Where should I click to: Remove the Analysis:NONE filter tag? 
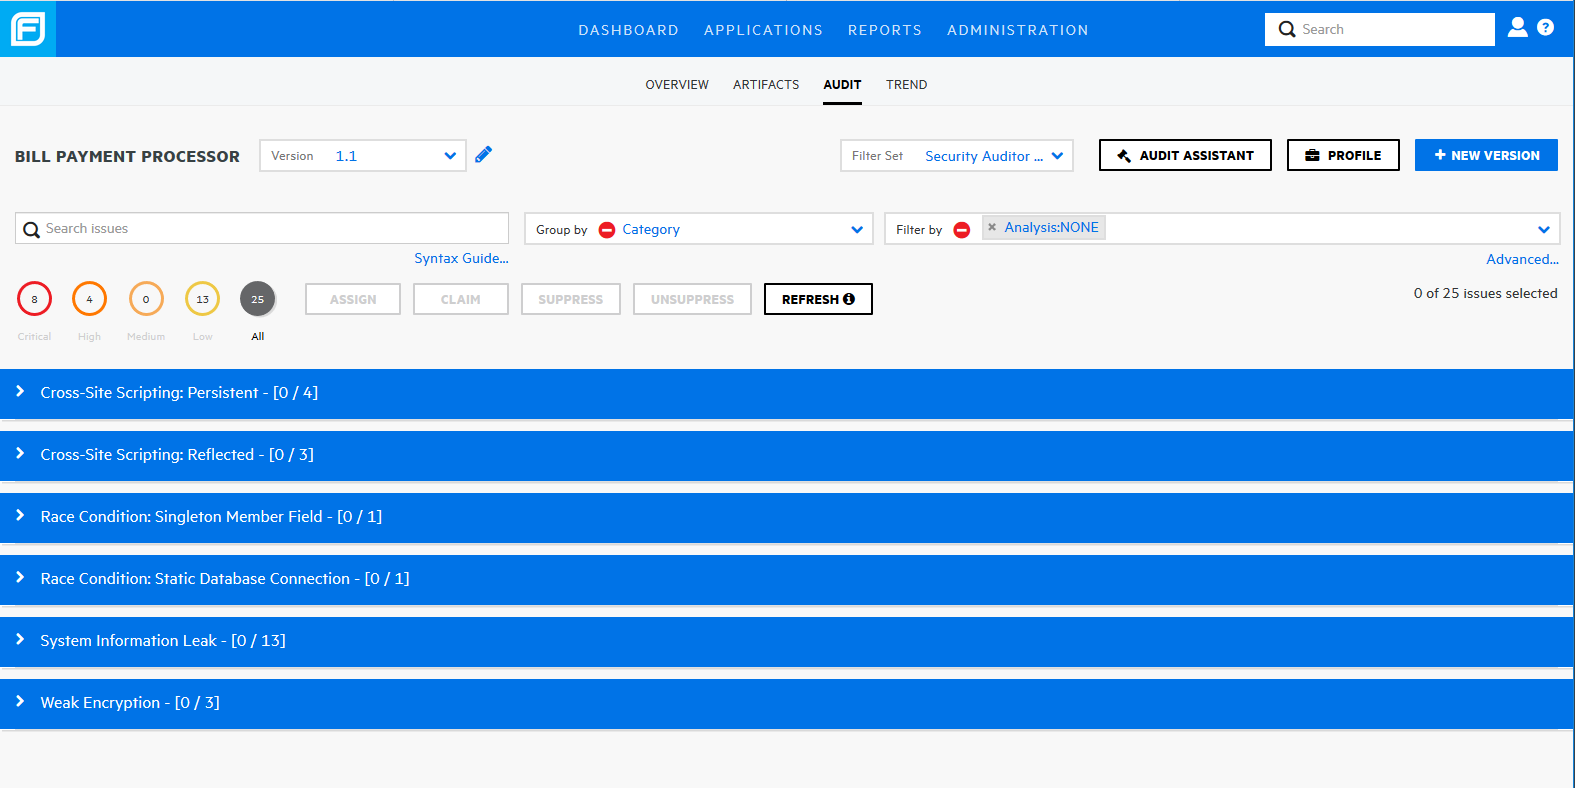tap(992, 227)
